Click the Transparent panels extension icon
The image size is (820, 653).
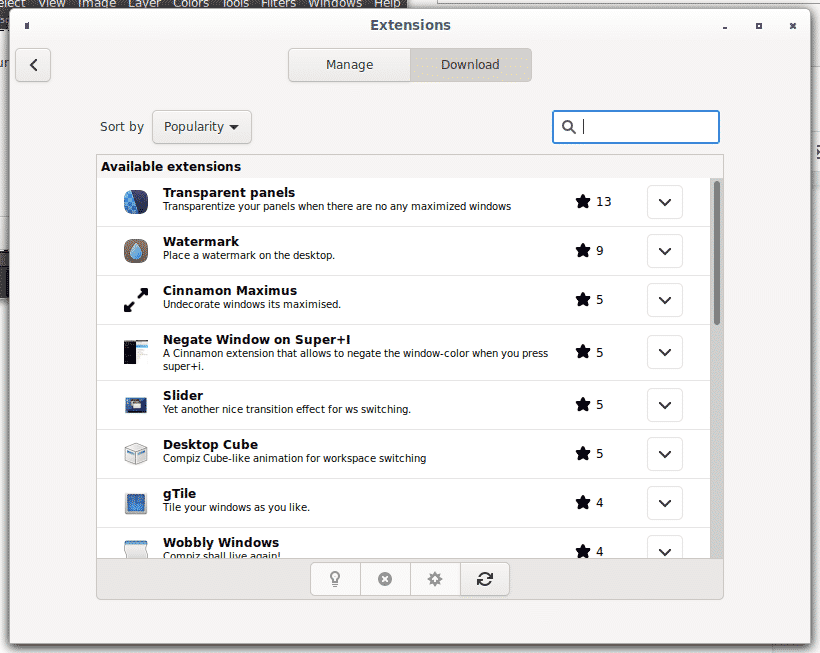136,202
